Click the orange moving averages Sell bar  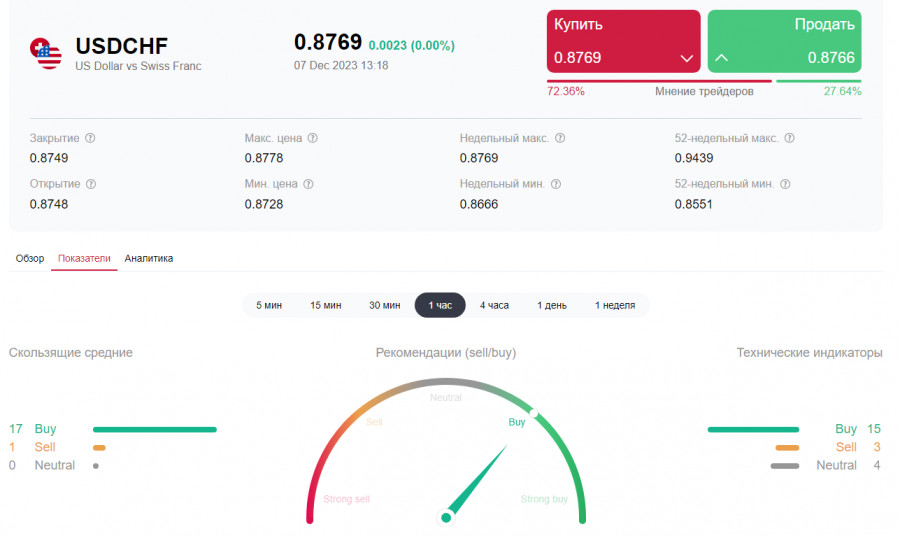[99, 448]
